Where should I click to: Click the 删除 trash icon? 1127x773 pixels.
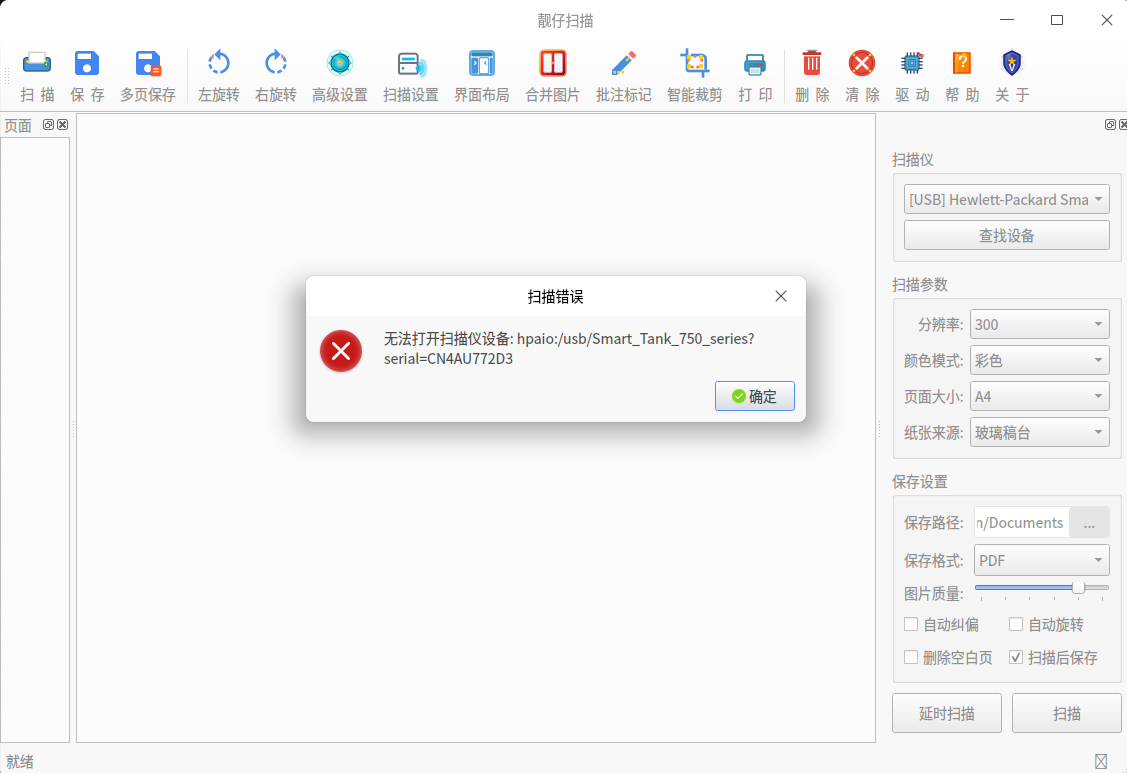[x=812, y=63]
